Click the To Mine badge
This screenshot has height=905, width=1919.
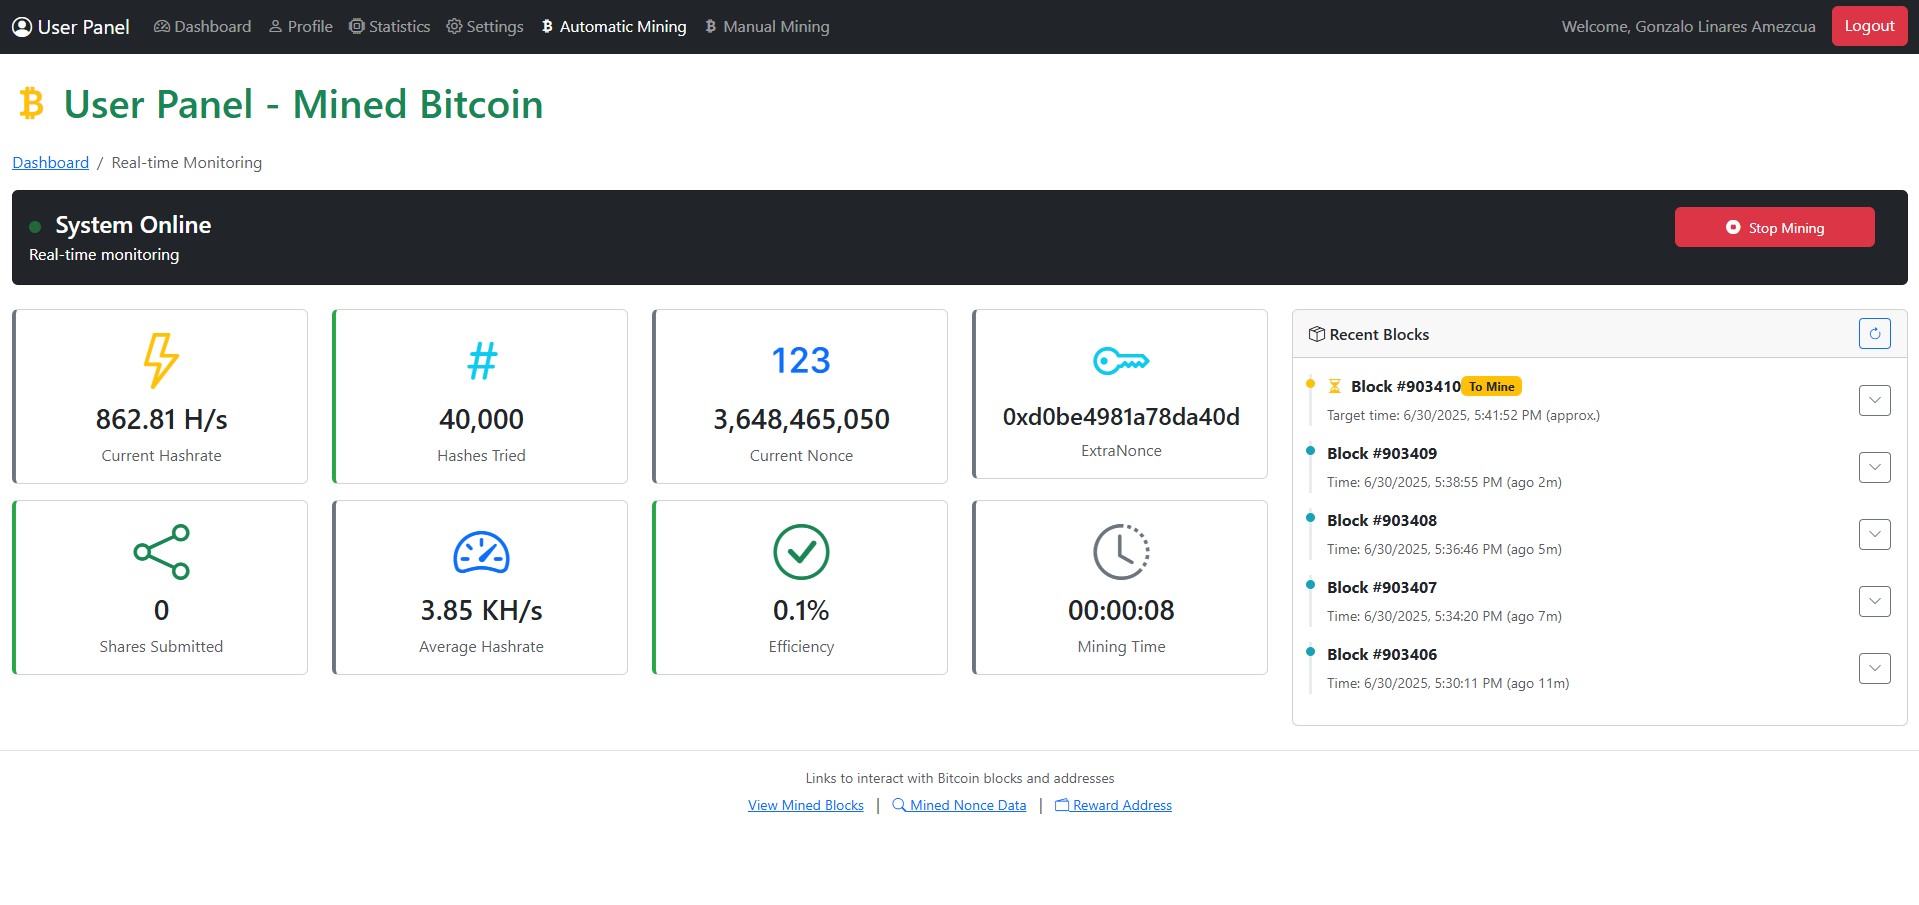click(1492, 387)
